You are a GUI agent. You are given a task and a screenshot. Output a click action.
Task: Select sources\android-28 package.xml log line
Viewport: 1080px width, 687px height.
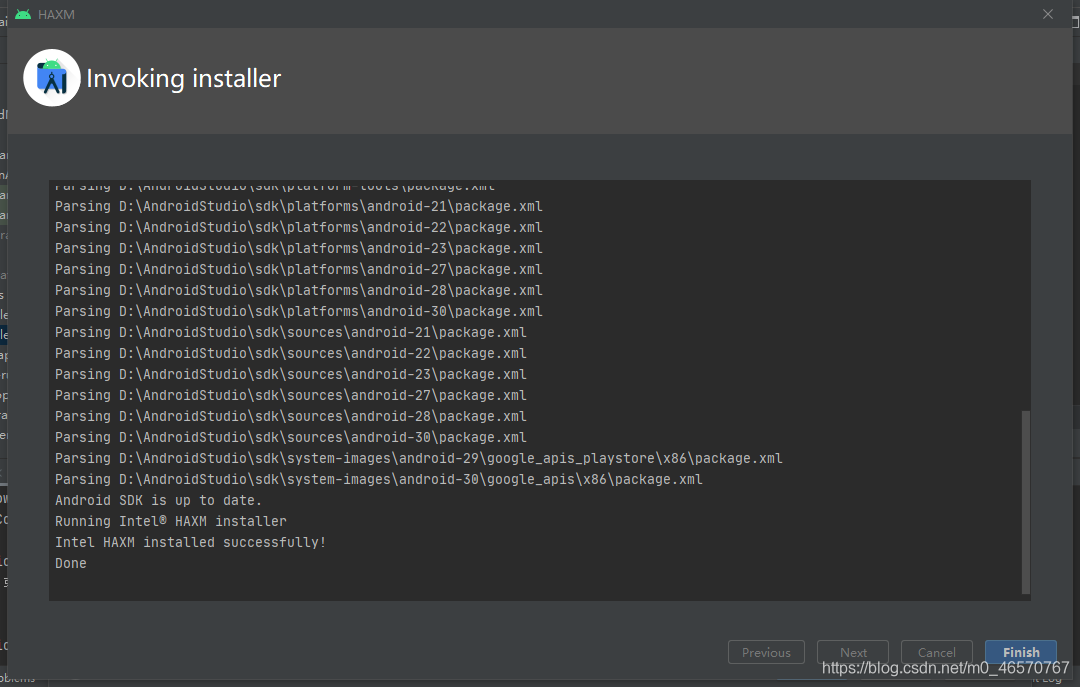click(x=291, y=416)
